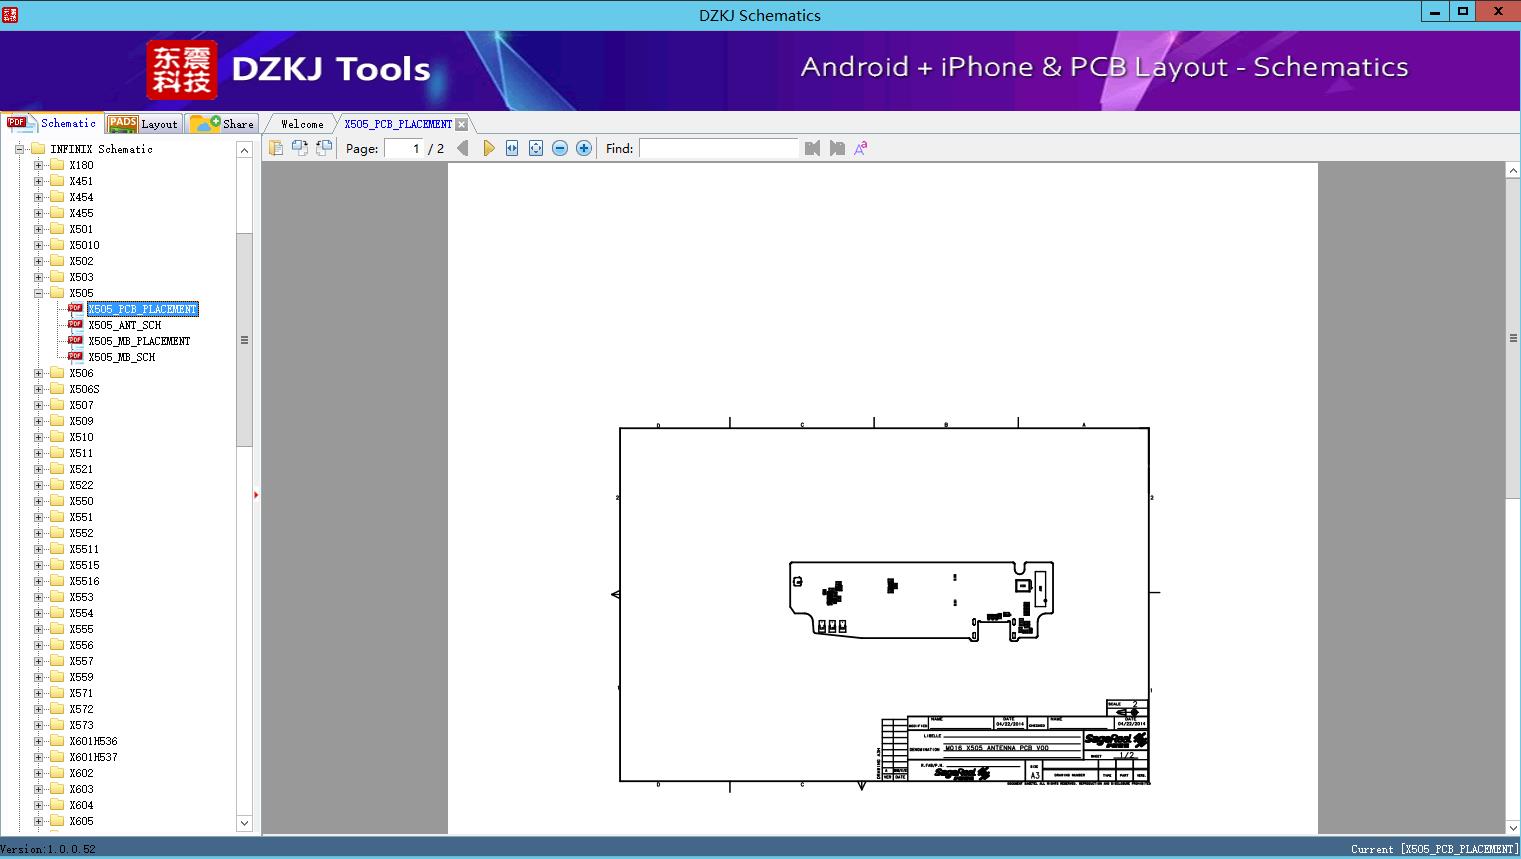
Task: Click the red splitter arrow to collapse the sidebar
Action: click(x=256, y=495)
